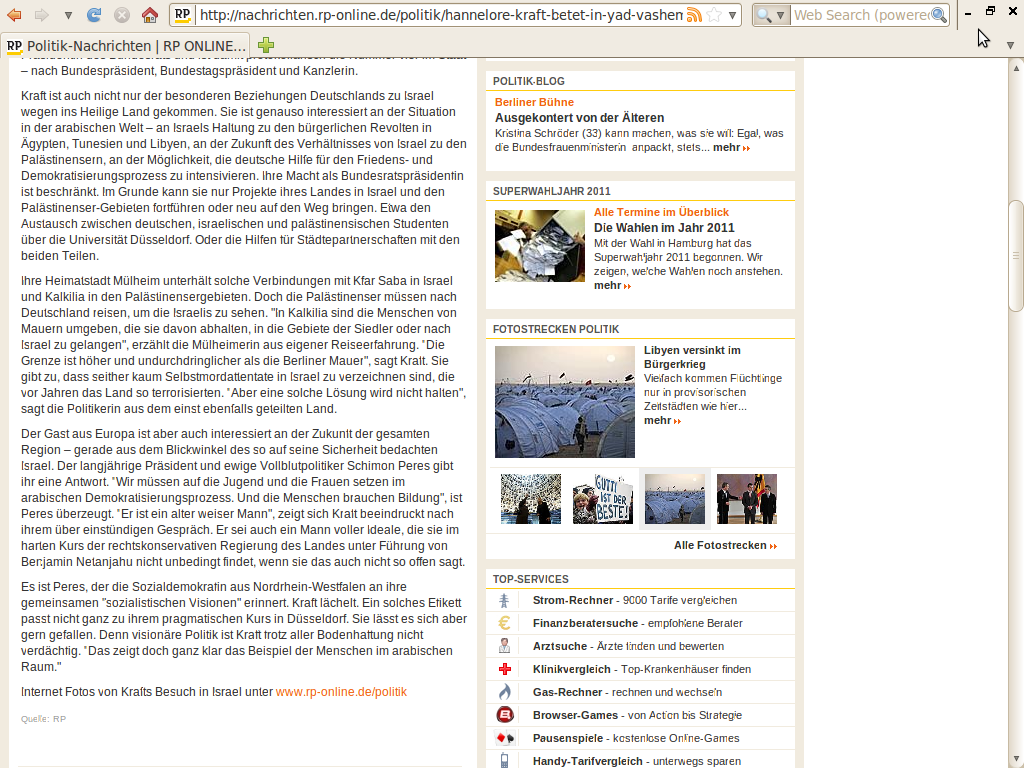The width and height of the screenshot is (1024, 768).
Task: Open the large refugee tent camp photo
Action: click(x=565, y=402)
